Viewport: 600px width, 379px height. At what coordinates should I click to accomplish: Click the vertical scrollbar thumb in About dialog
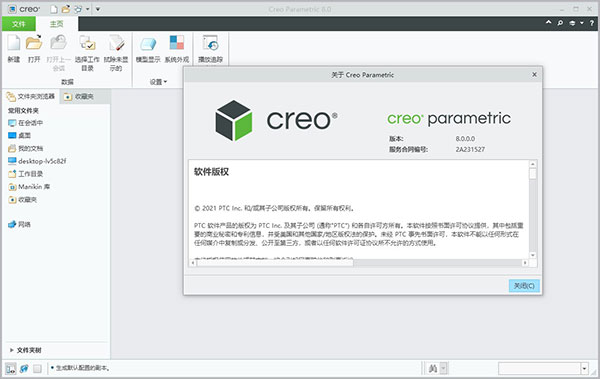[533, 174]
